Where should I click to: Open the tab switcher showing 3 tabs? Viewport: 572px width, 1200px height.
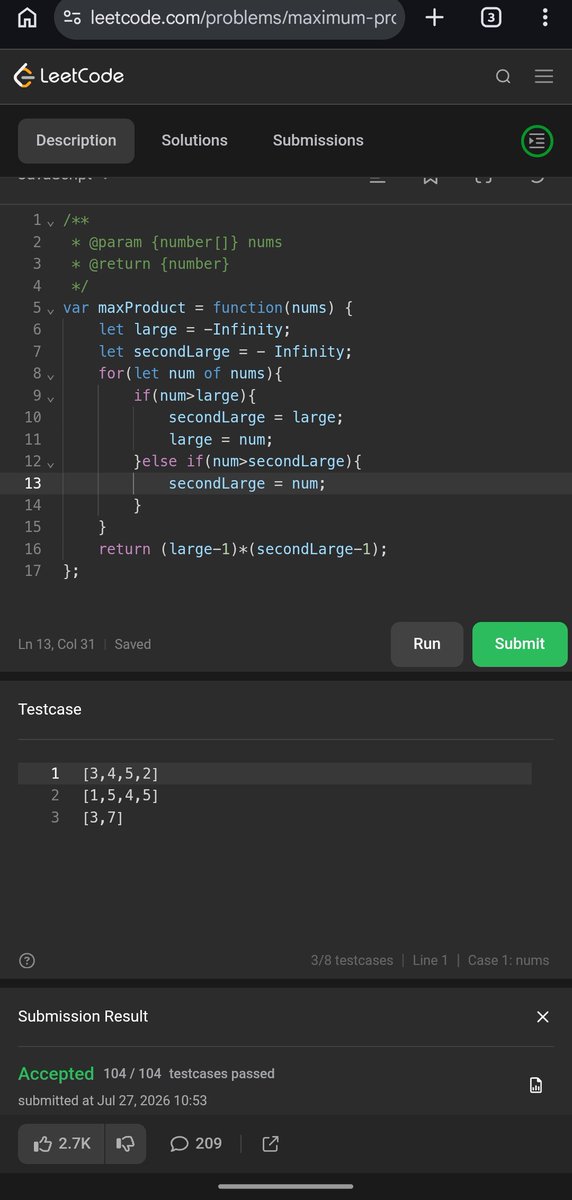[x=491, y=18]
